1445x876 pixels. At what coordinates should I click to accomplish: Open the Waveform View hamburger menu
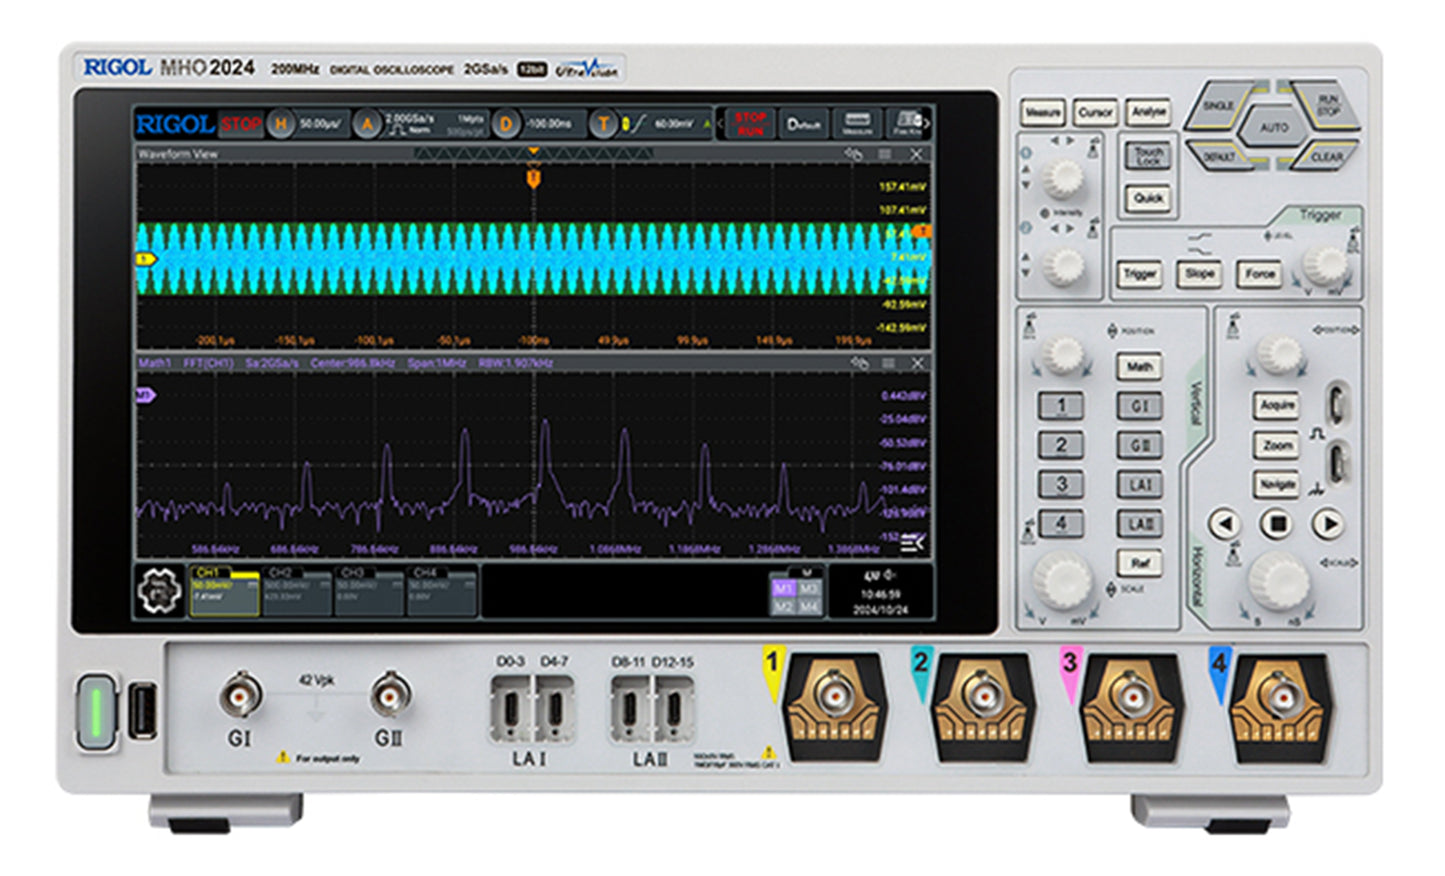(885, 154)
